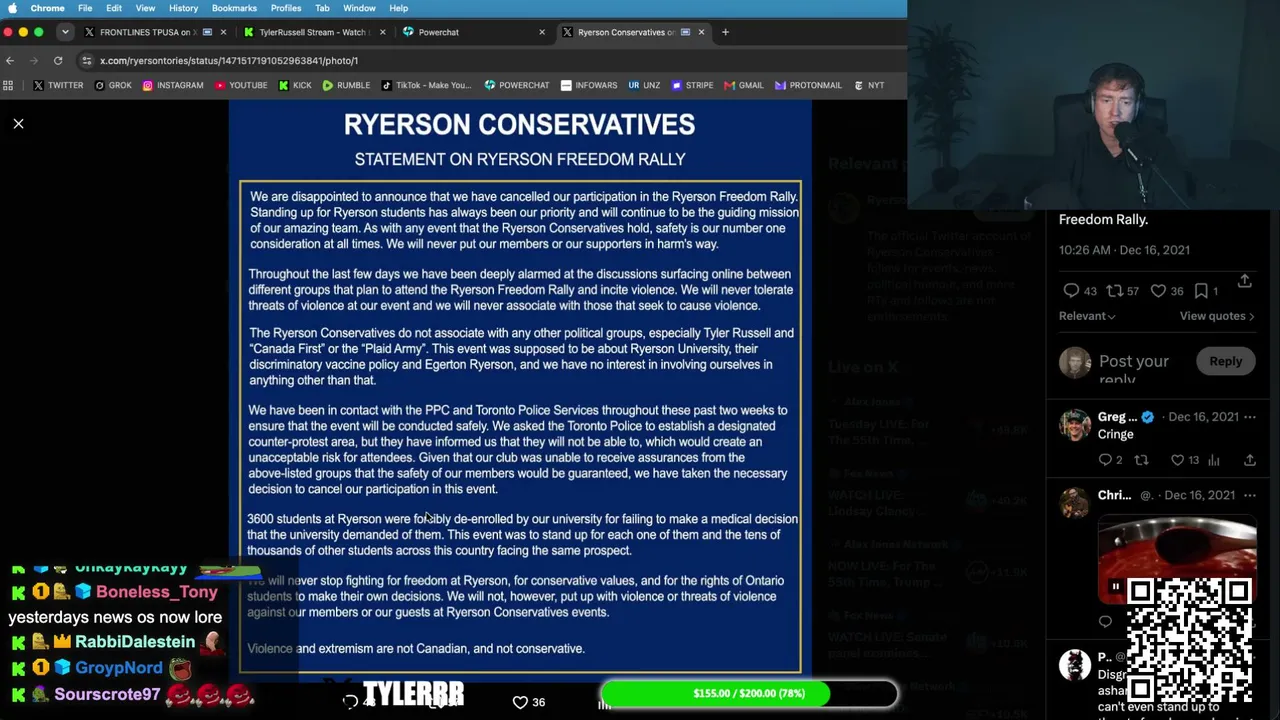Open the View quotes link

1217,316
